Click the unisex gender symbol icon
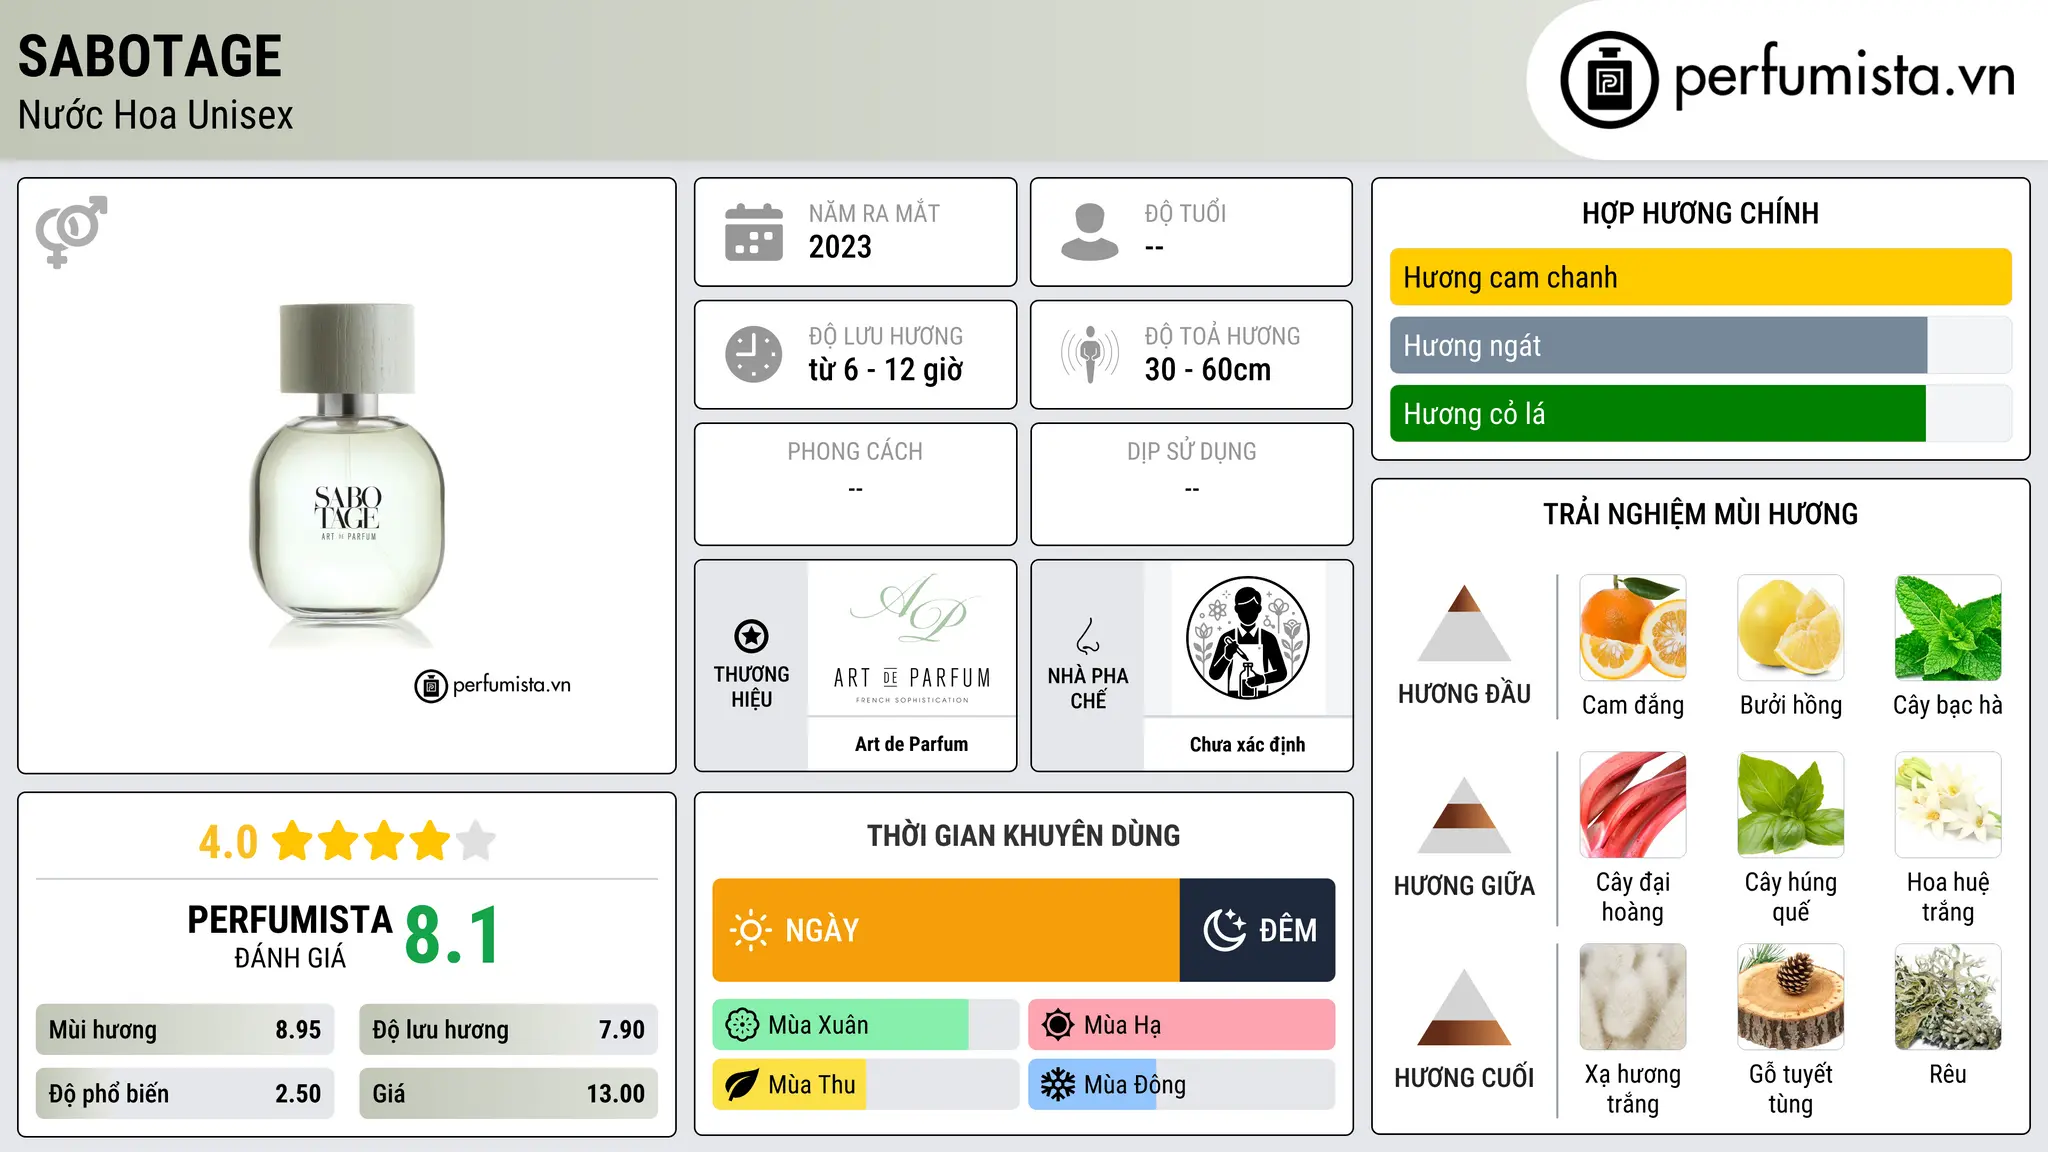 71,232
